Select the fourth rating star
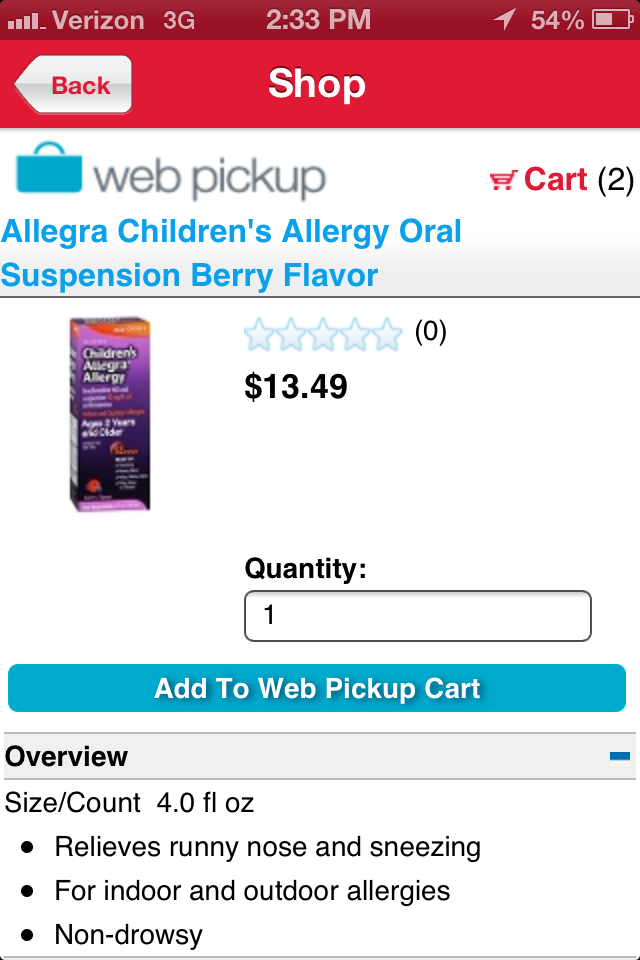Viewport: 640px width, 960px height. point(355,334)
